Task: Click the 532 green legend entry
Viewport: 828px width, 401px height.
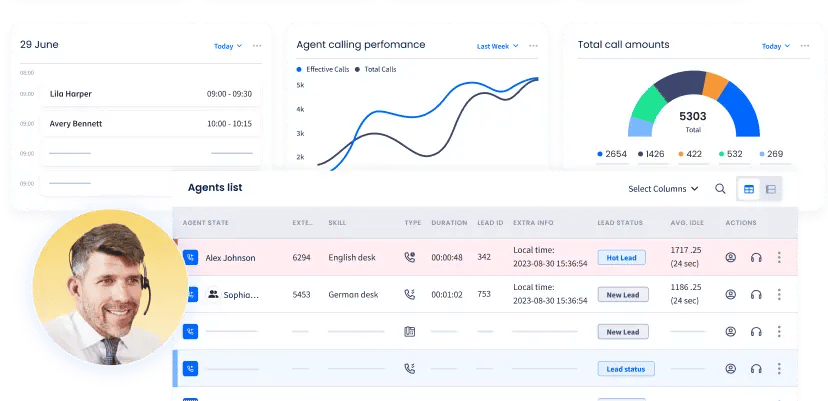Action: point(730,154)
